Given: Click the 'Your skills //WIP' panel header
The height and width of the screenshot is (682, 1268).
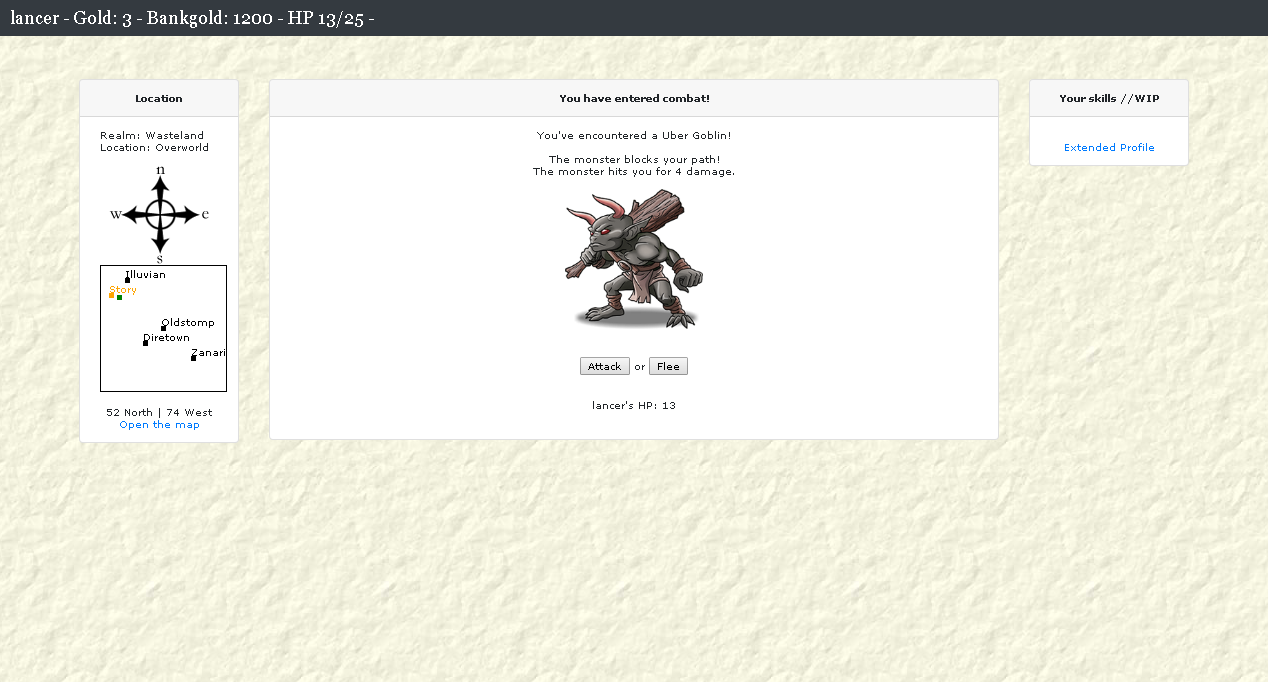Looking at the screenshot, I should point(1109,98).
